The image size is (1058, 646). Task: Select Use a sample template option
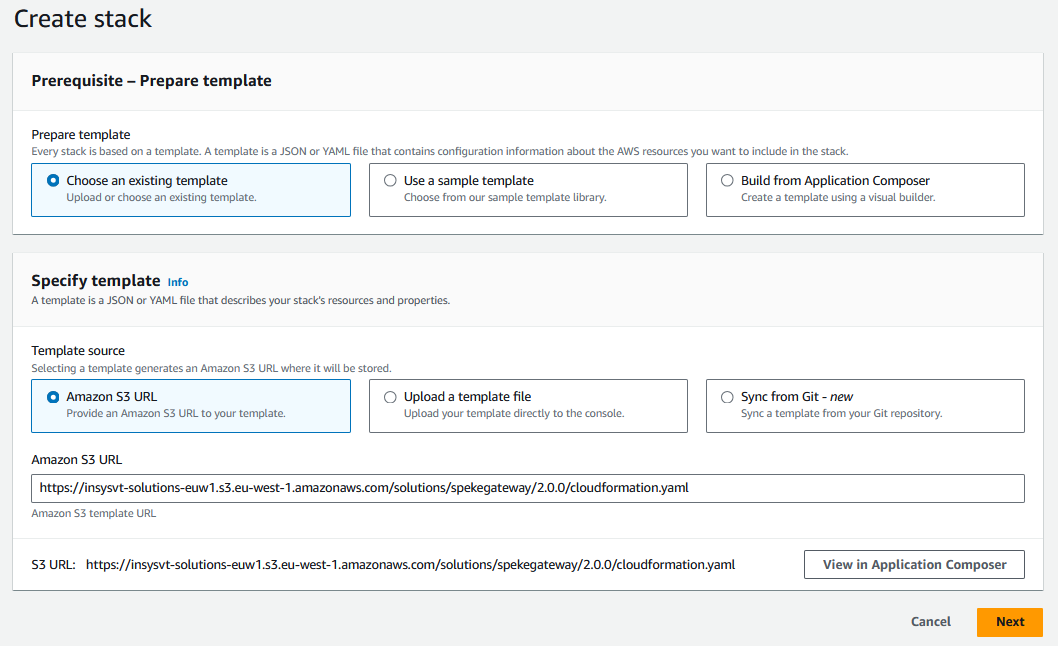pos(390,180)
